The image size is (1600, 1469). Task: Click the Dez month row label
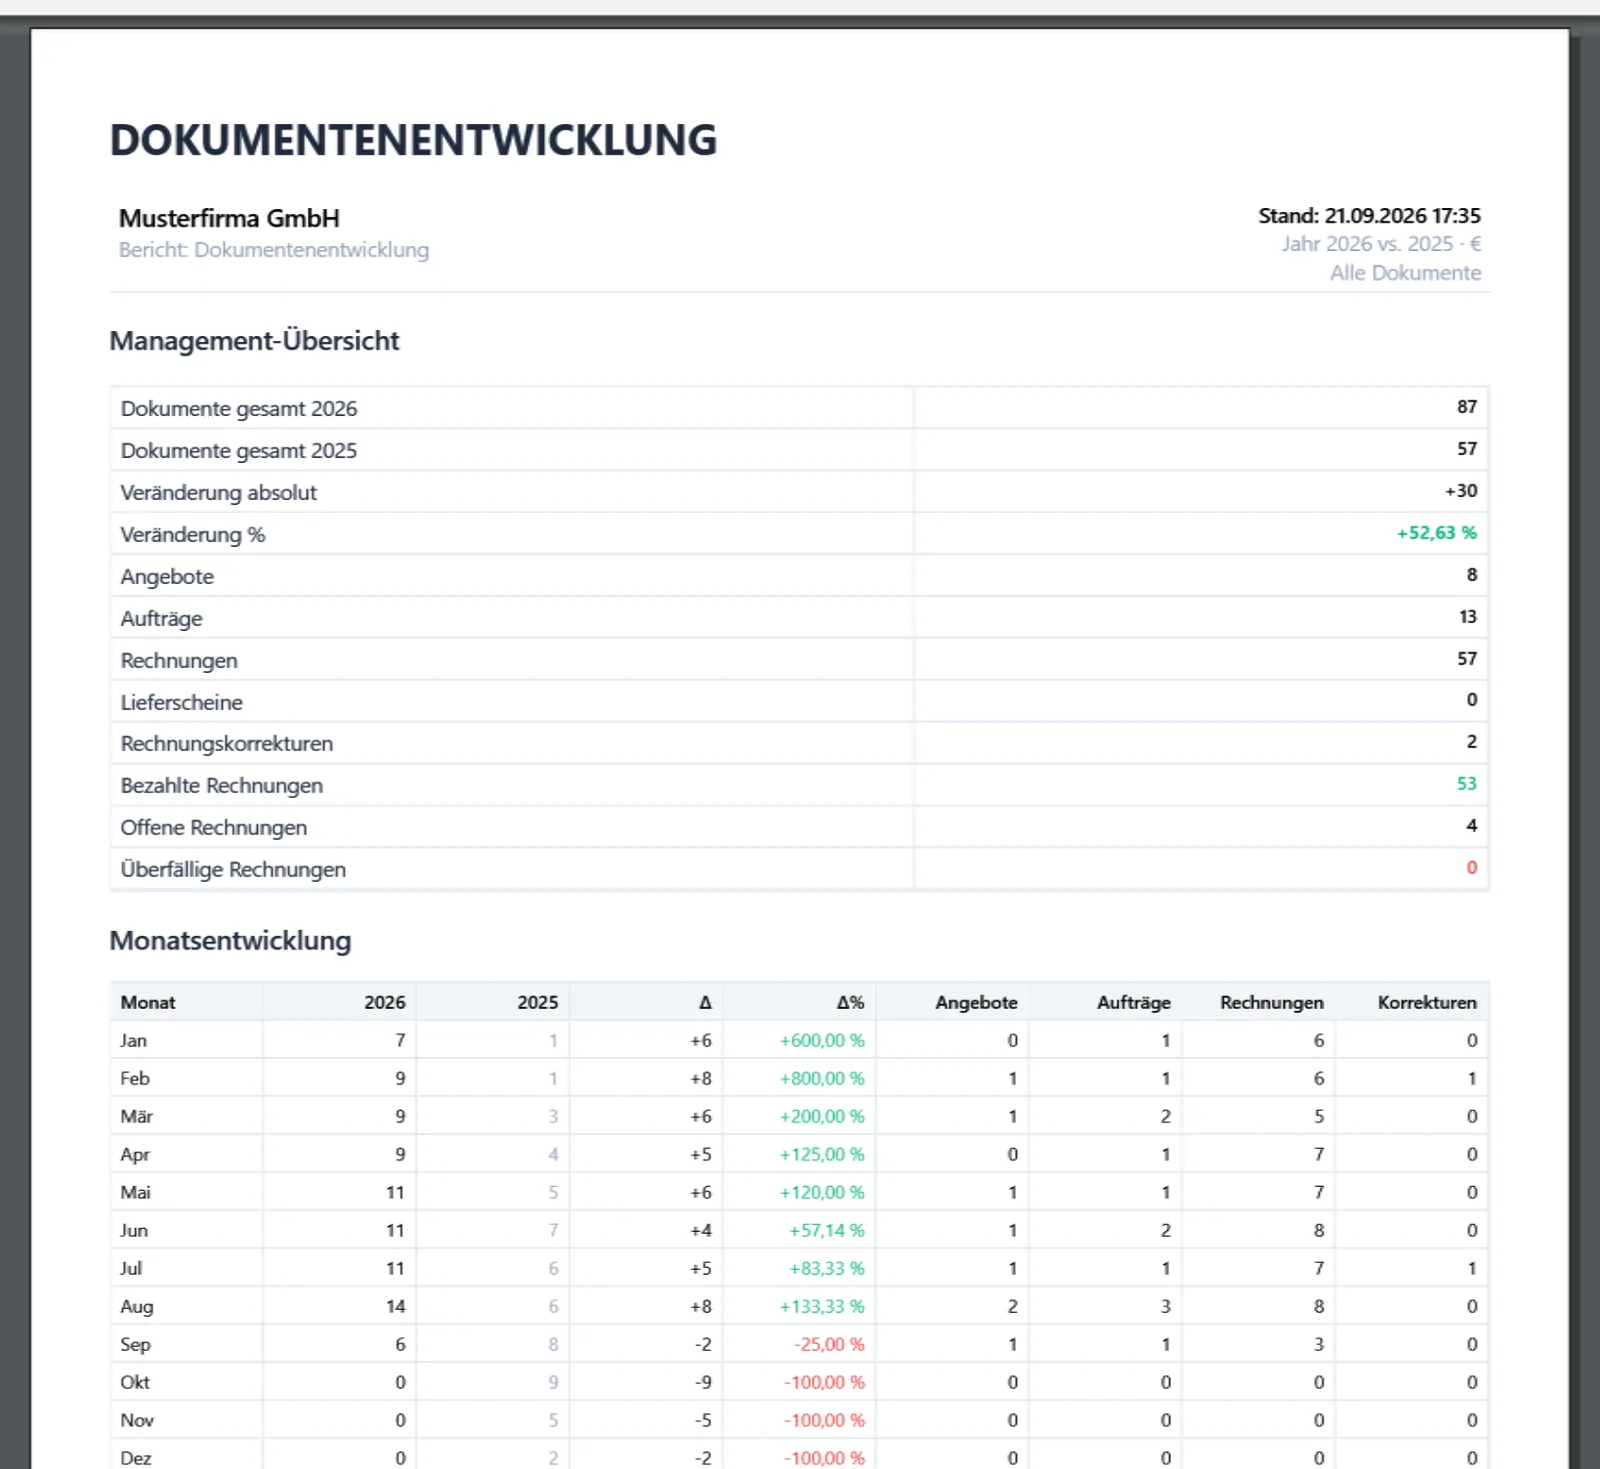click(x=136, y=1458)
